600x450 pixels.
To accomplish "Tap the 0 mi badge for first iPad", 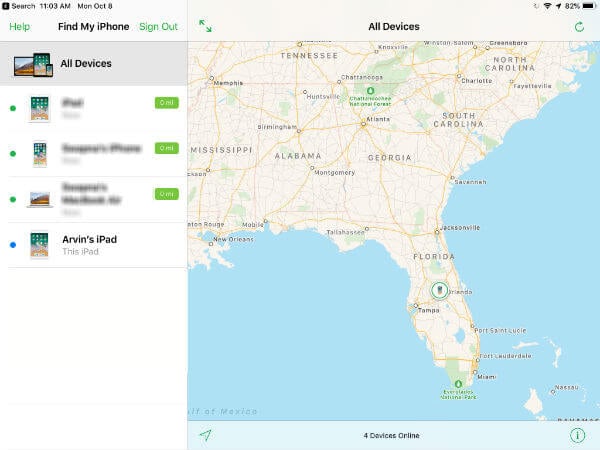I will click(x=166, y=103).
